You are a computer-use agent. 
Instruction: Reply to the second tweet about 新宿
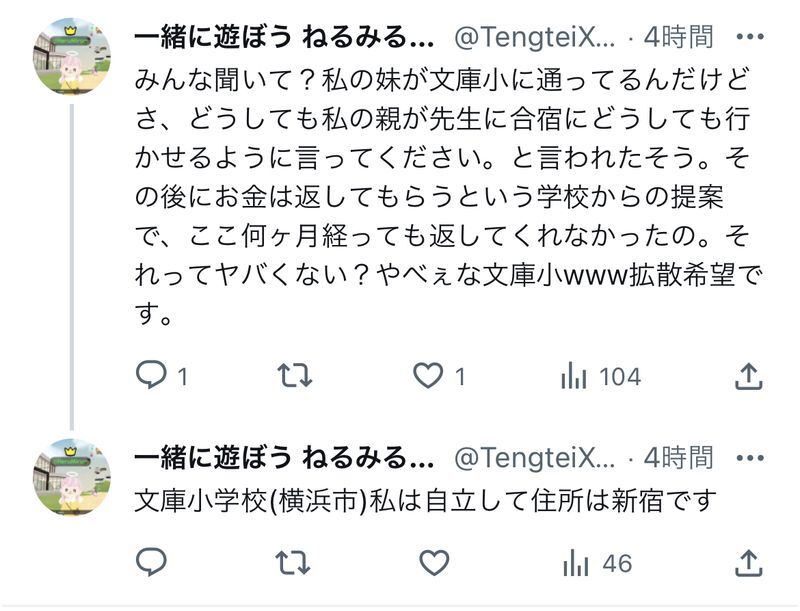click(x=152, y=562)
